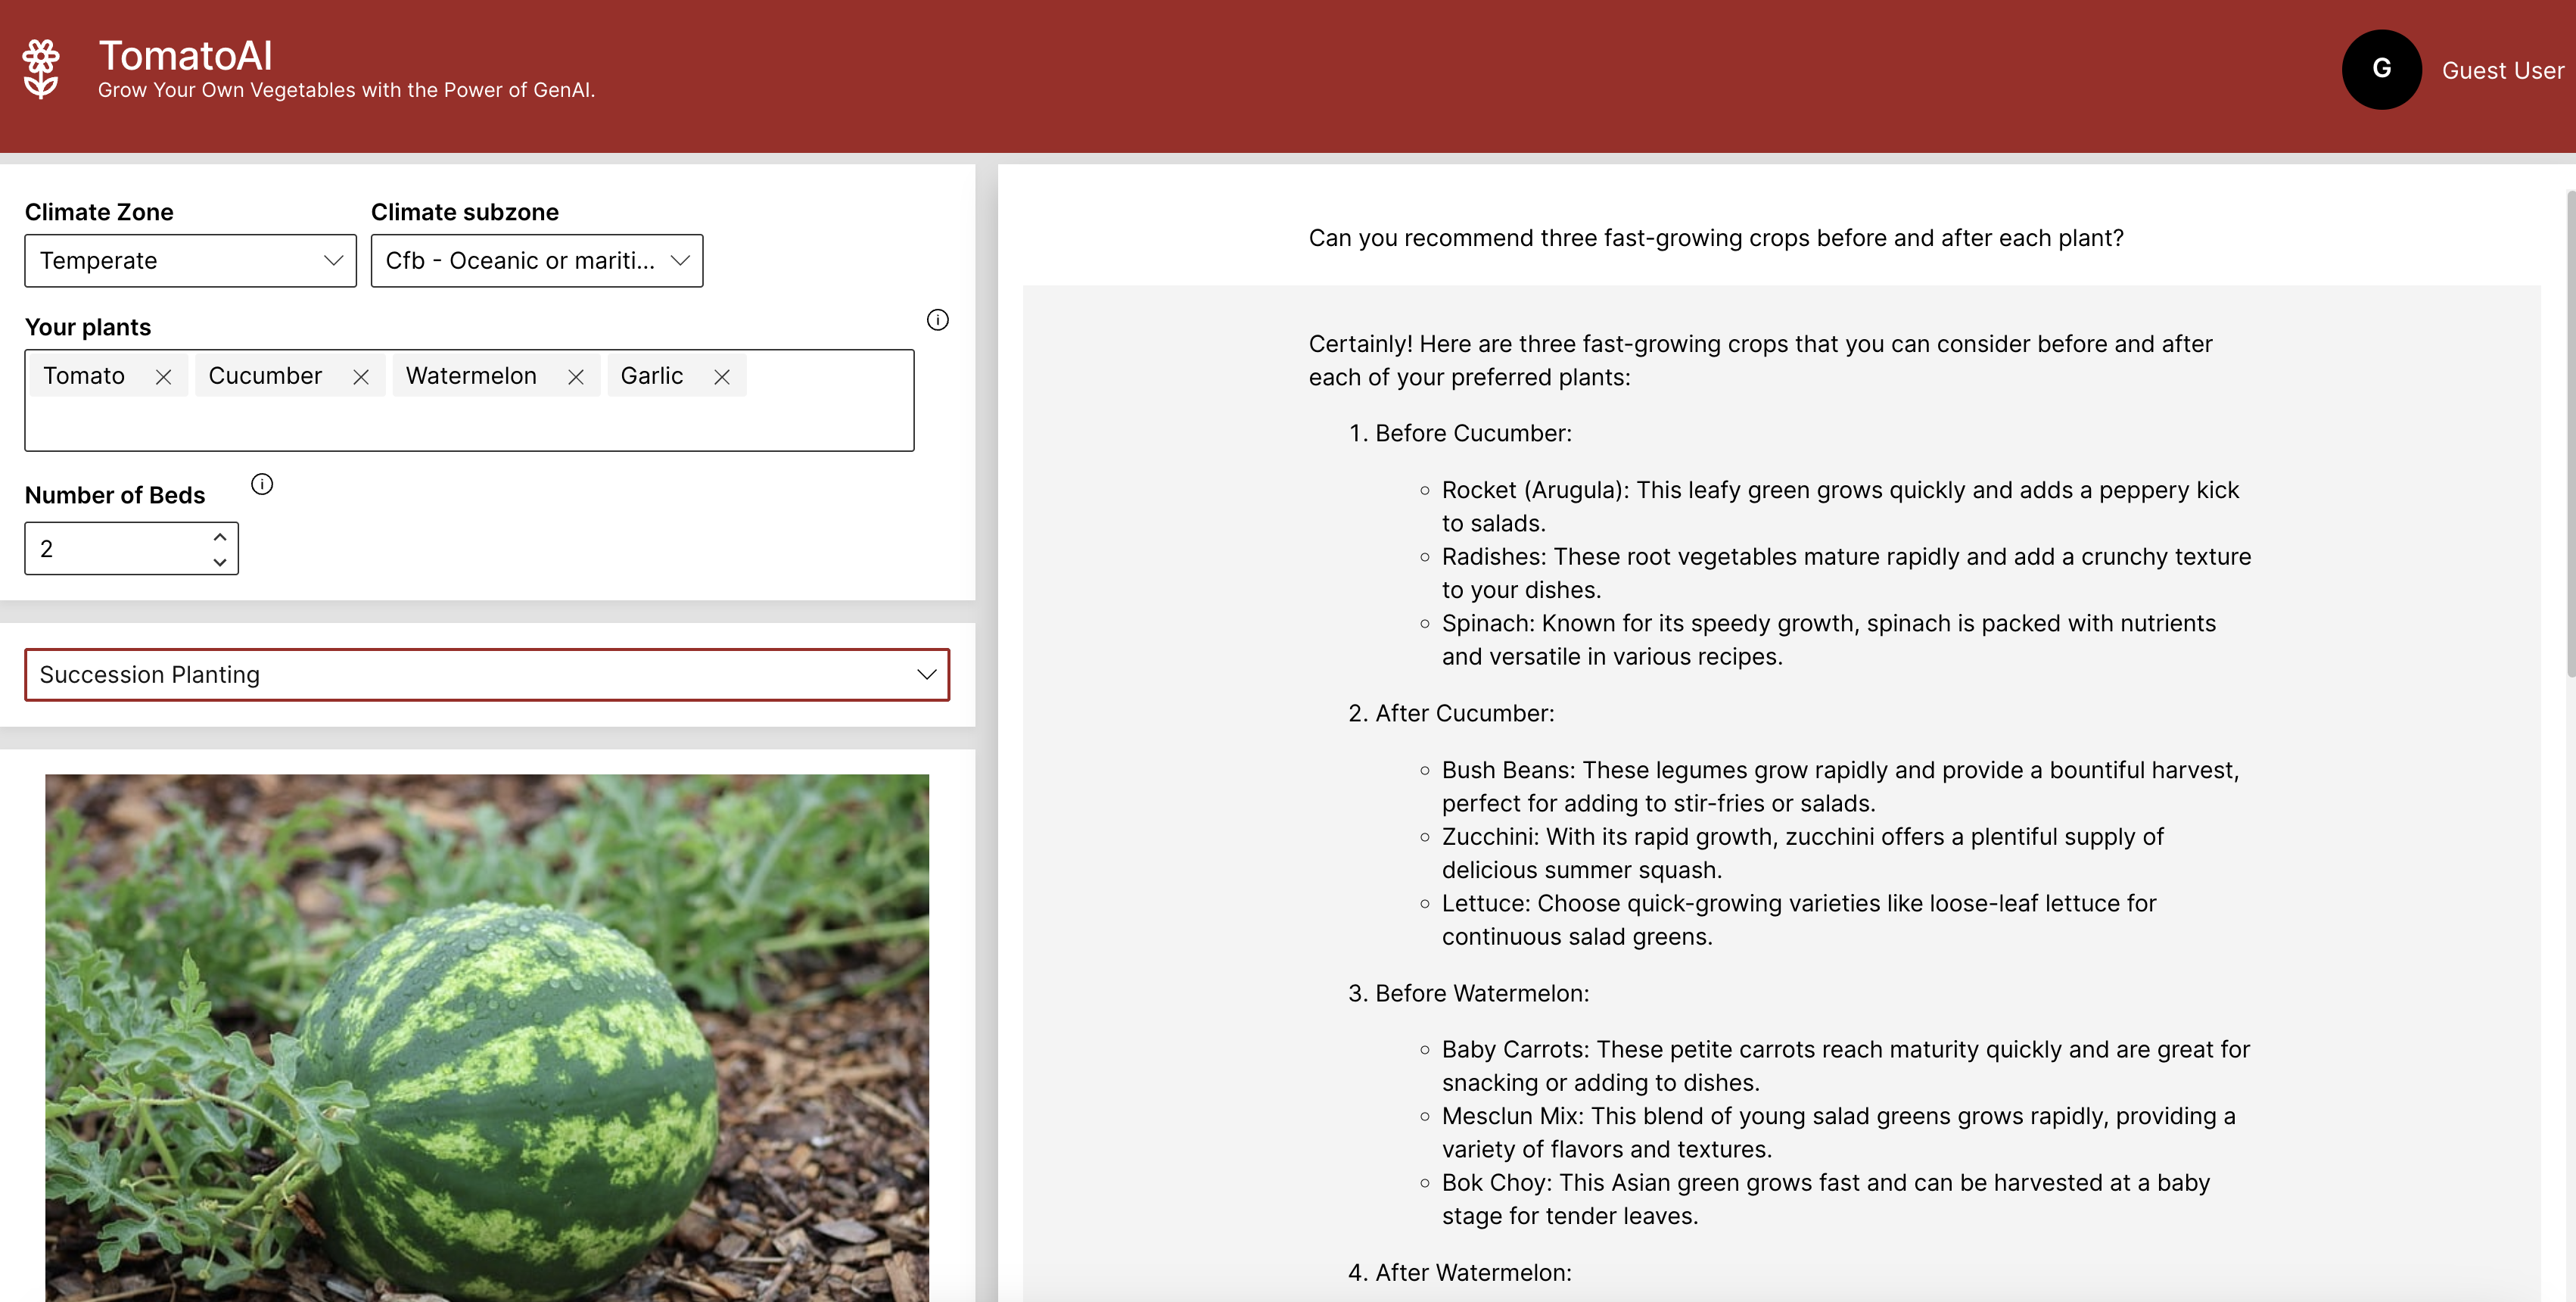Viewport: 2576px width, 1302px height.
Task: Click the Guest User name label
Action: click(x=2502, y=71)
